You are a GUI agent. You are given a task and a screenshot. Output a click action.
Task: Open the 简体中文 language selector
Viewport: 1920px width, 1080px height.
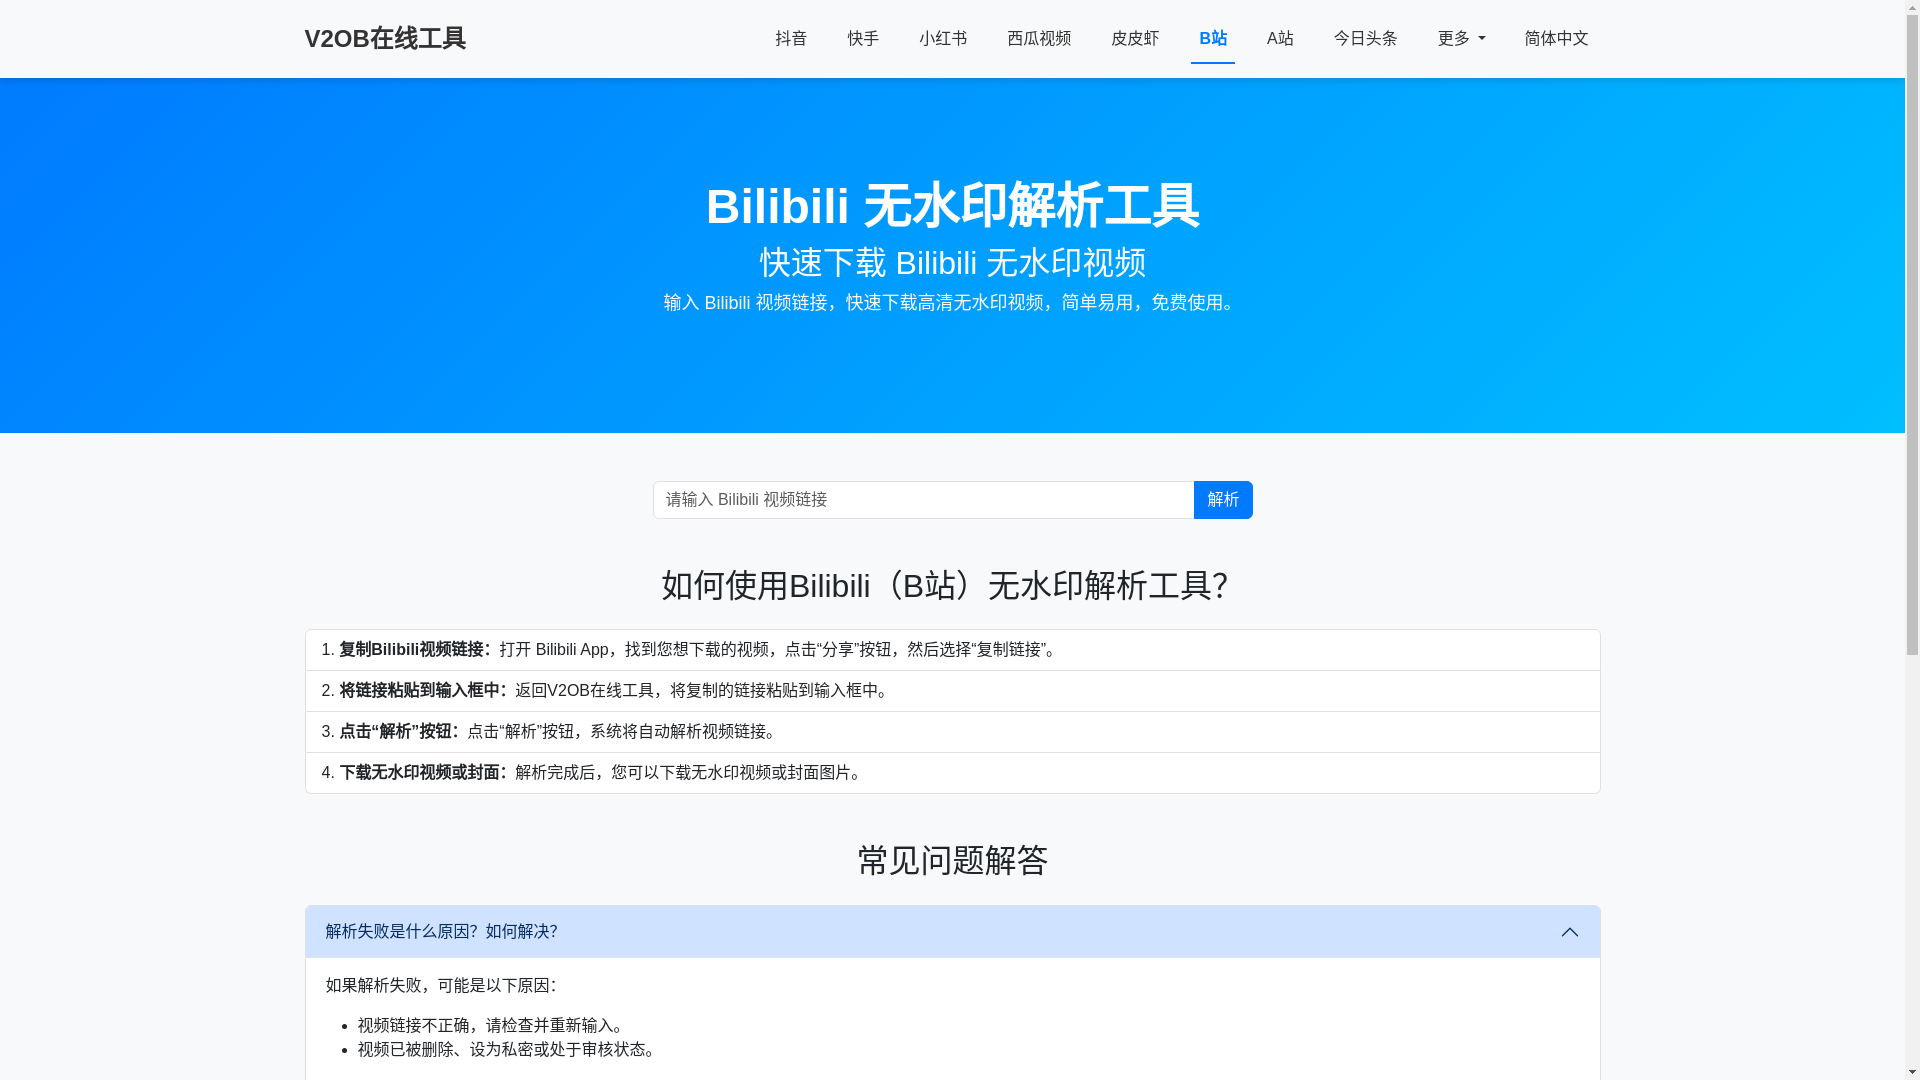[x=1556, y=38]
